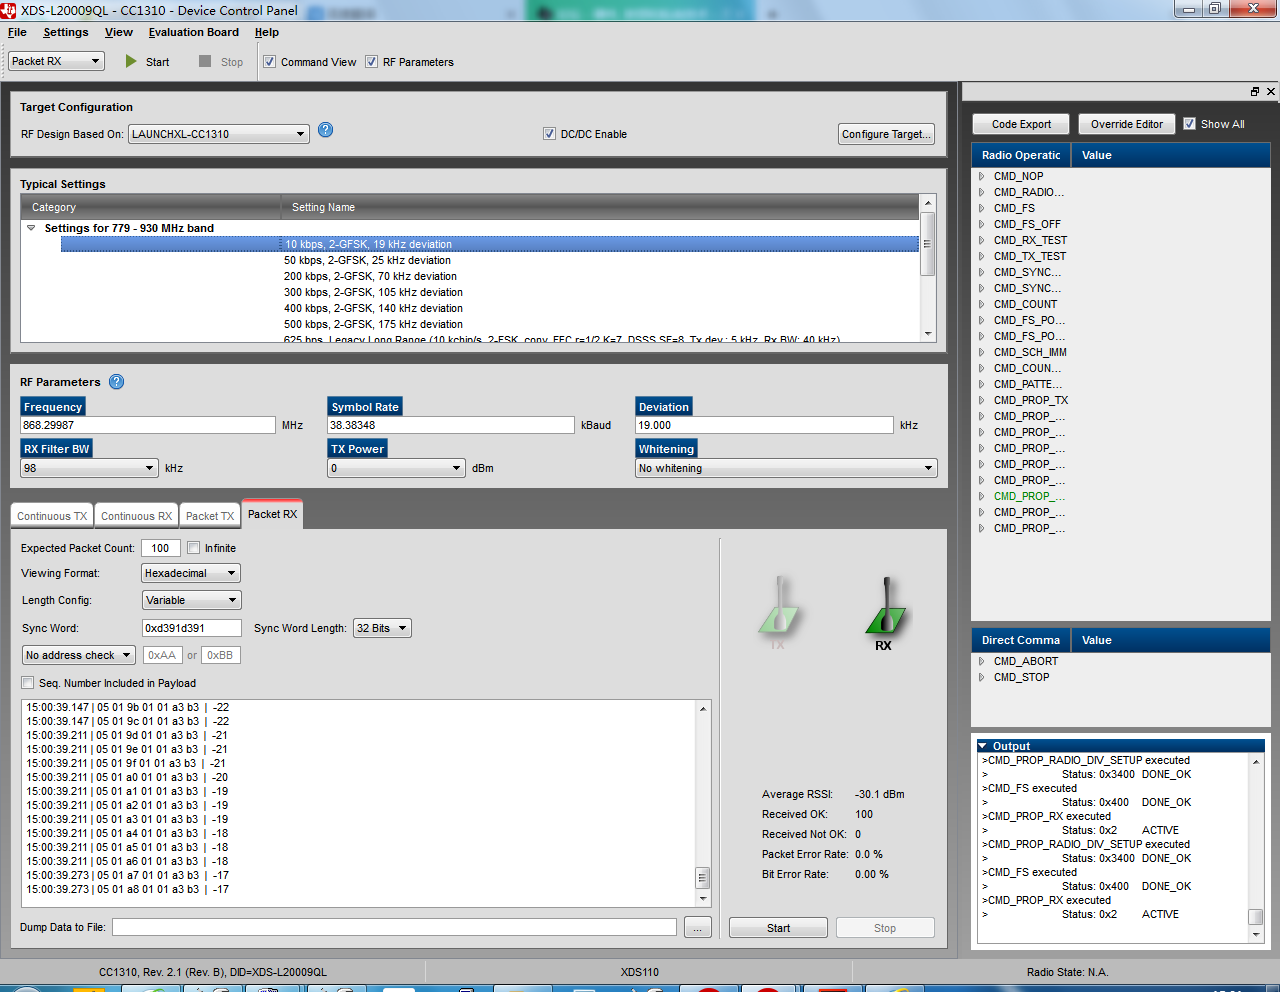
Task: Expand the CMD_COUNT tree arrow
Action: (x=982, y=304)
